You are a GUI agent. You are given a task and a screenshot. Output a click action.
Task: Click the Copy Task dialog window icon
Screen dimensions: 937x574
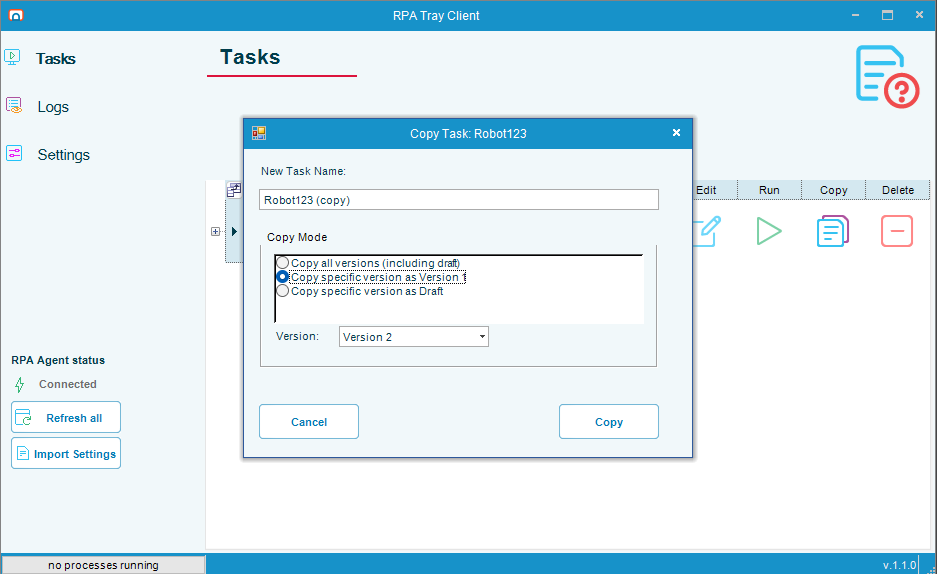[x=259, y=133]
